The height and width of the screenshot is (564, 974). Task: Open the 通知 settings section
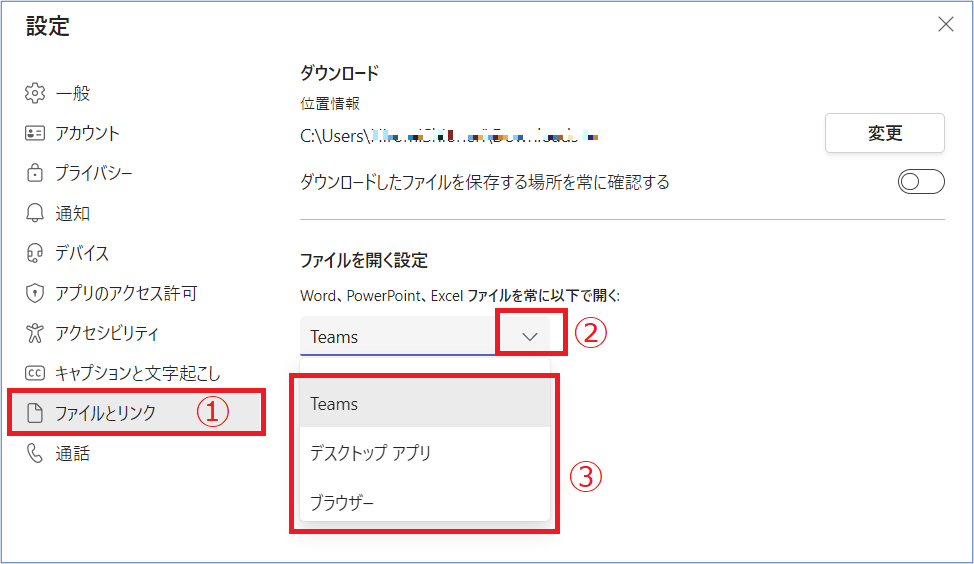[73, 213]
